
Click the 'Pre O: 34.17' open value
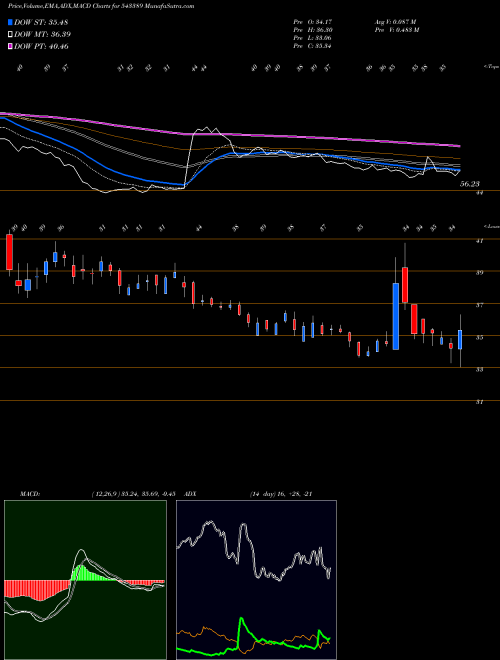[x=313, y=22]
